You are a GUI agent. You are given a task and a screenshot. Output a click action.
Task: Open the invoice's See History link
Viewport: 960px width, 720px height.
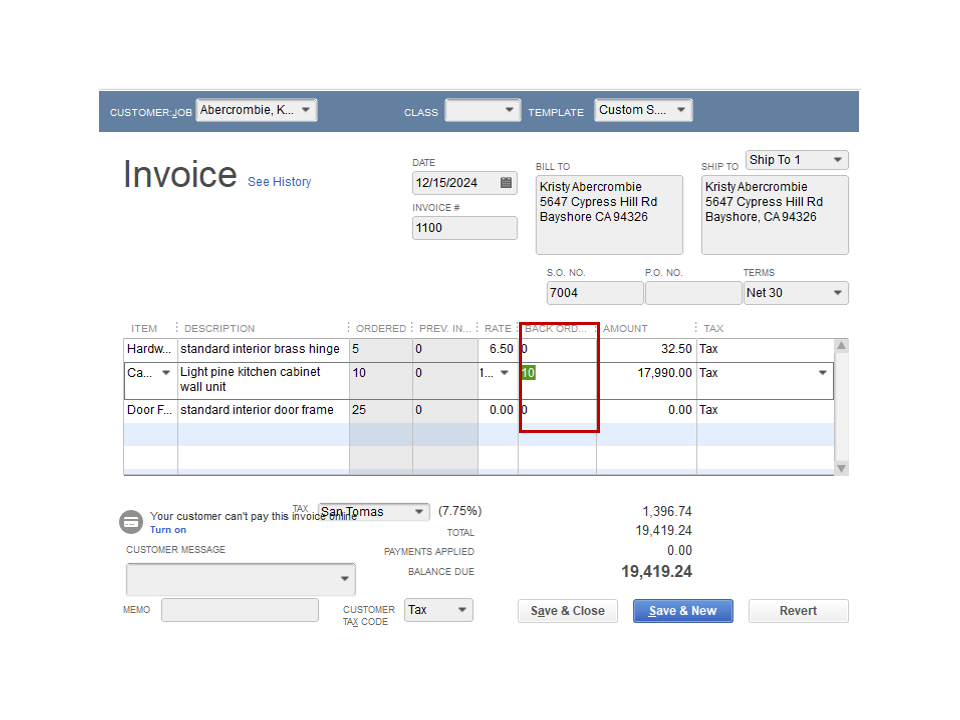pyautogui.click(x=279, y=182)
